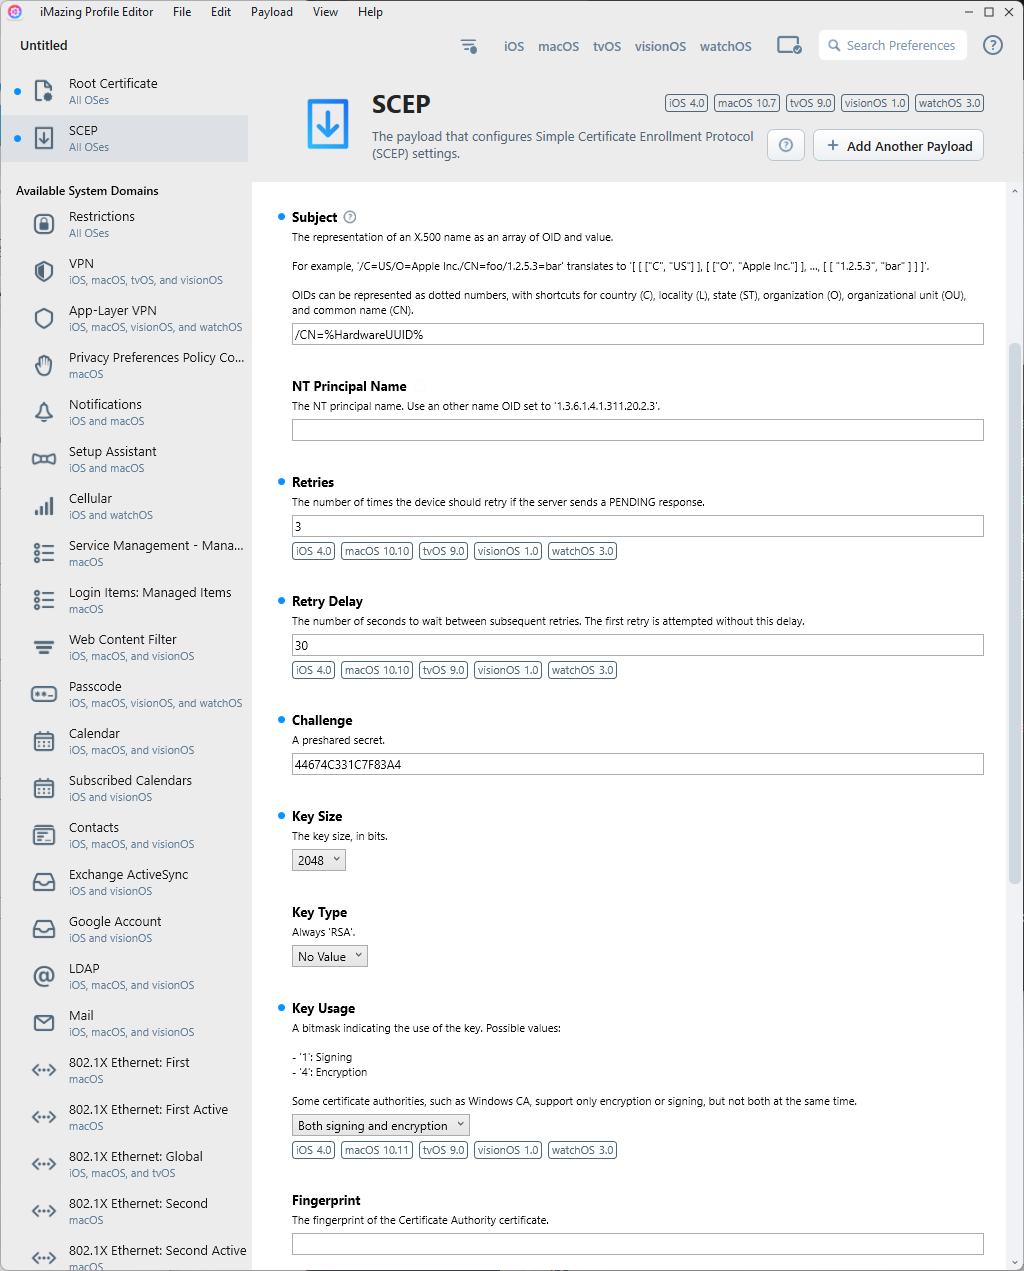Select the Google Account tray icon

click(44, 929)
